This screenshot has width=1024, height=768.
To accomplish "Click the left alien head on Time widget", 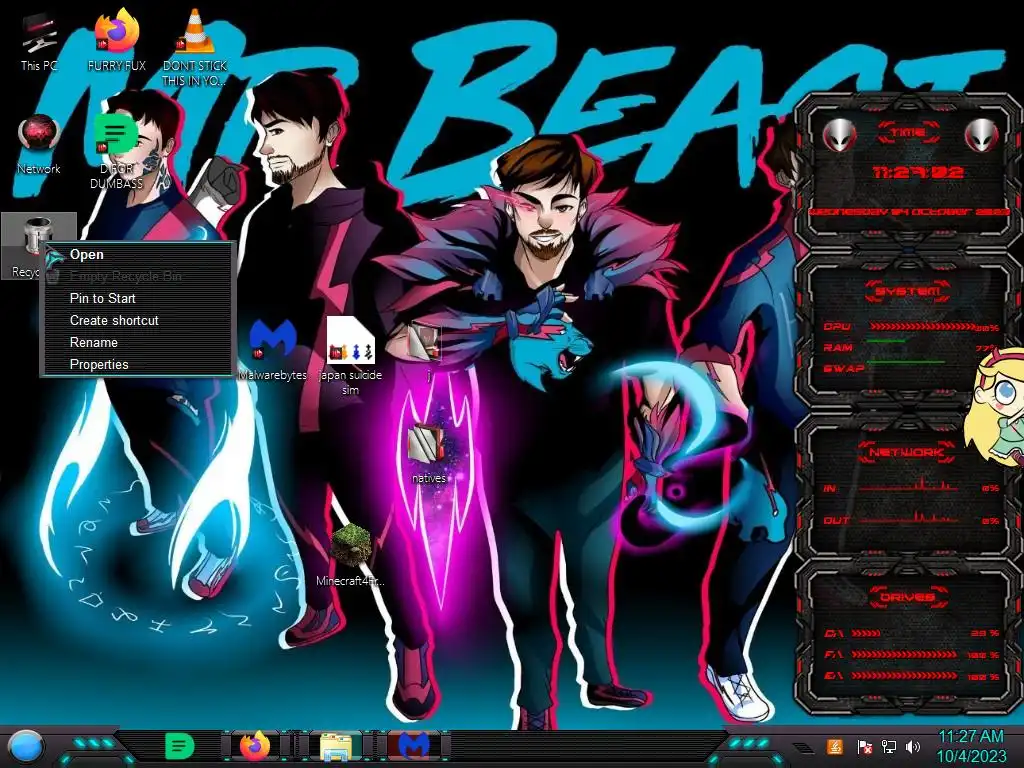I will coord(839,135).
